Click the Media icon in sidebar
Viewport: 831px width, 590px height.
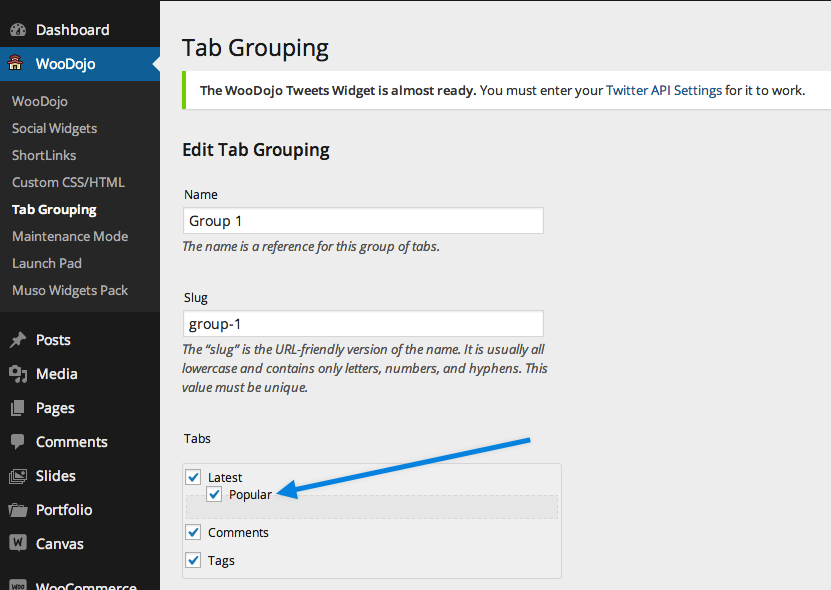pos(18,374)
